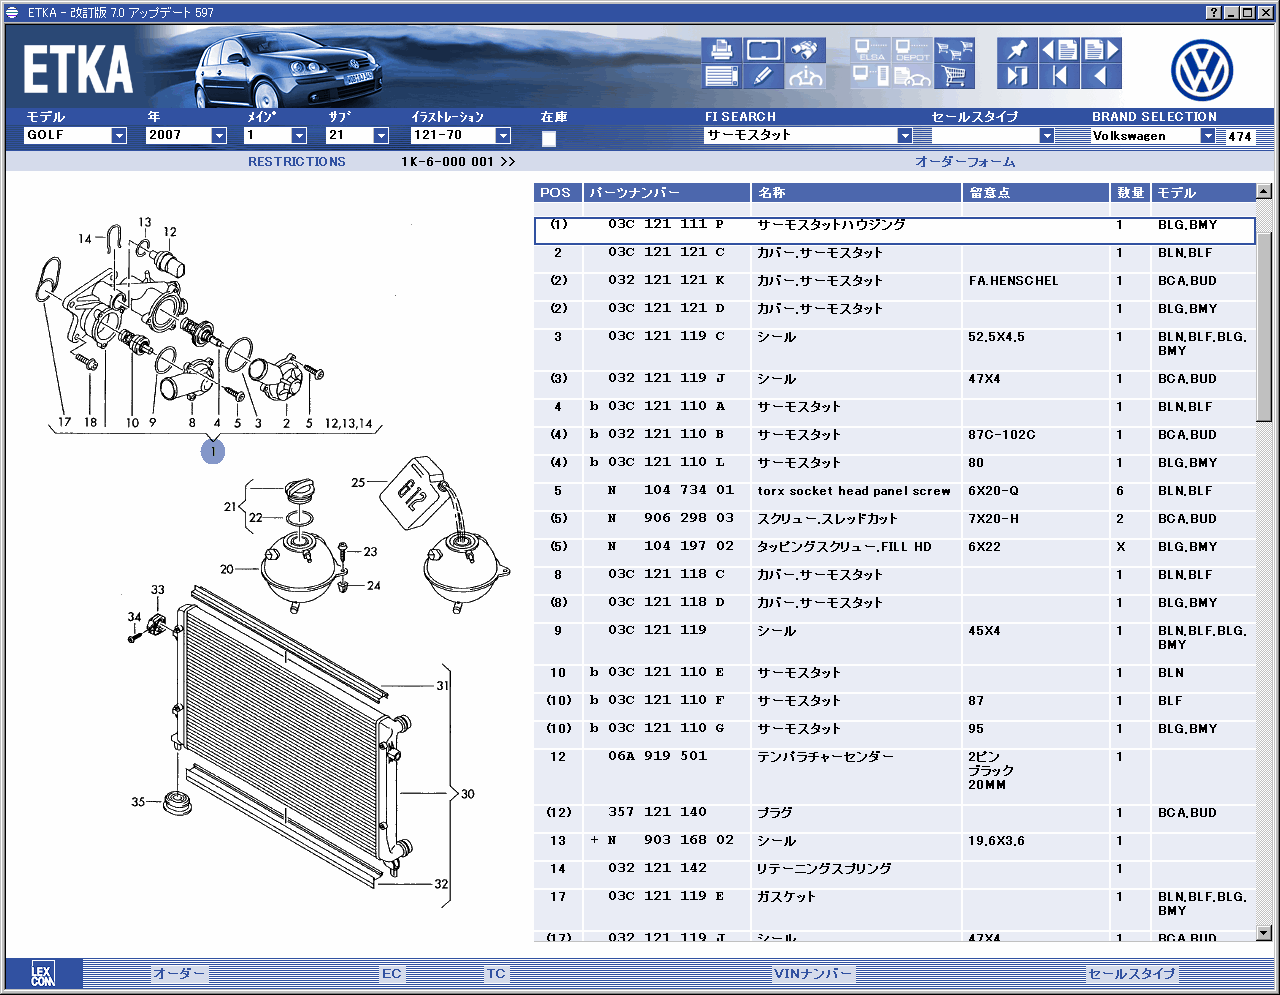Click the VINナンバー tab

click(813, 974)
